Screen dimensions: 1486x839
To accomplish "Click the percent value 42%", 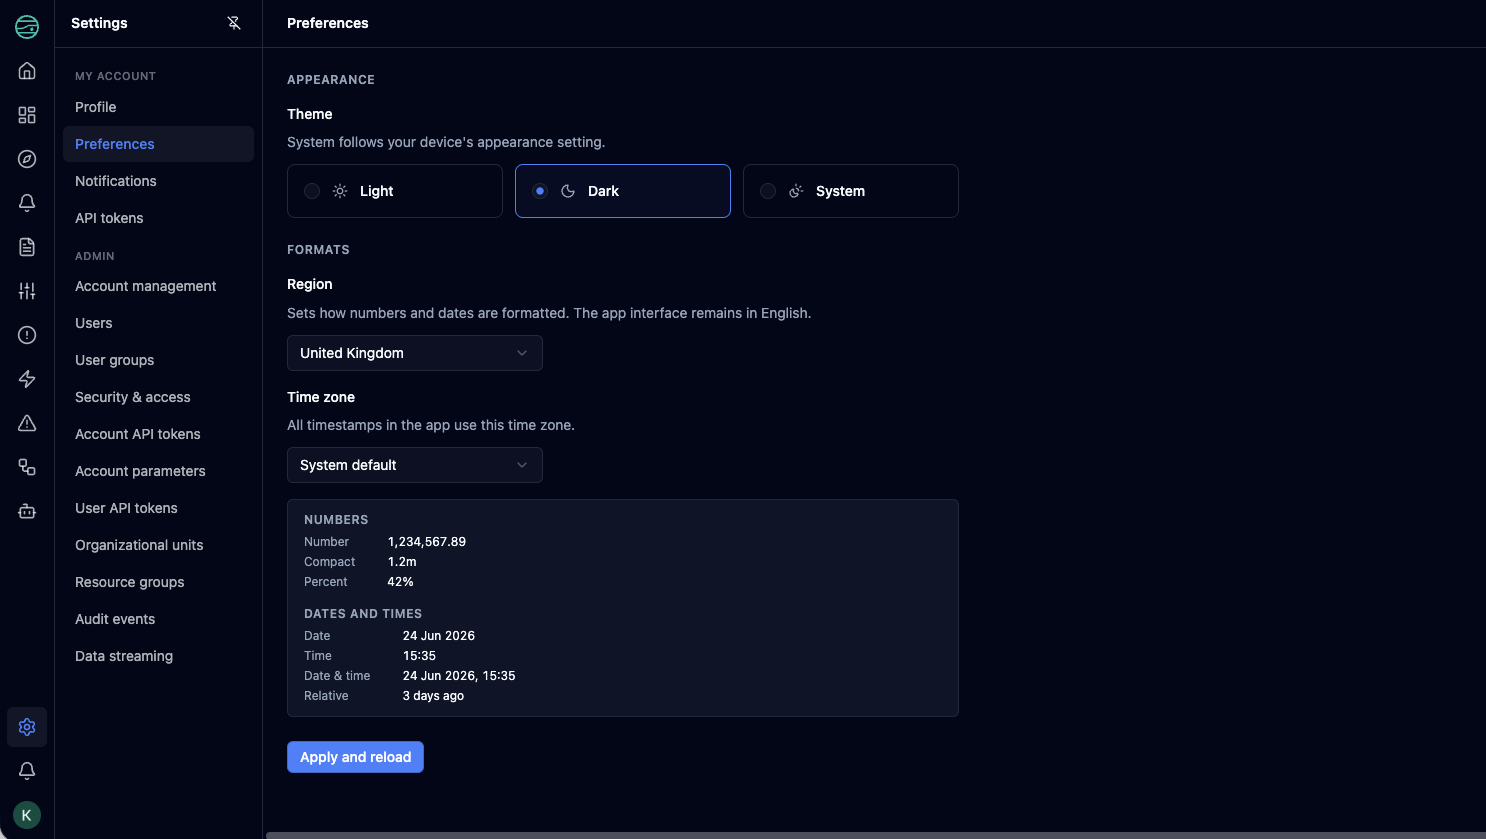I will (x=400, y=582).
